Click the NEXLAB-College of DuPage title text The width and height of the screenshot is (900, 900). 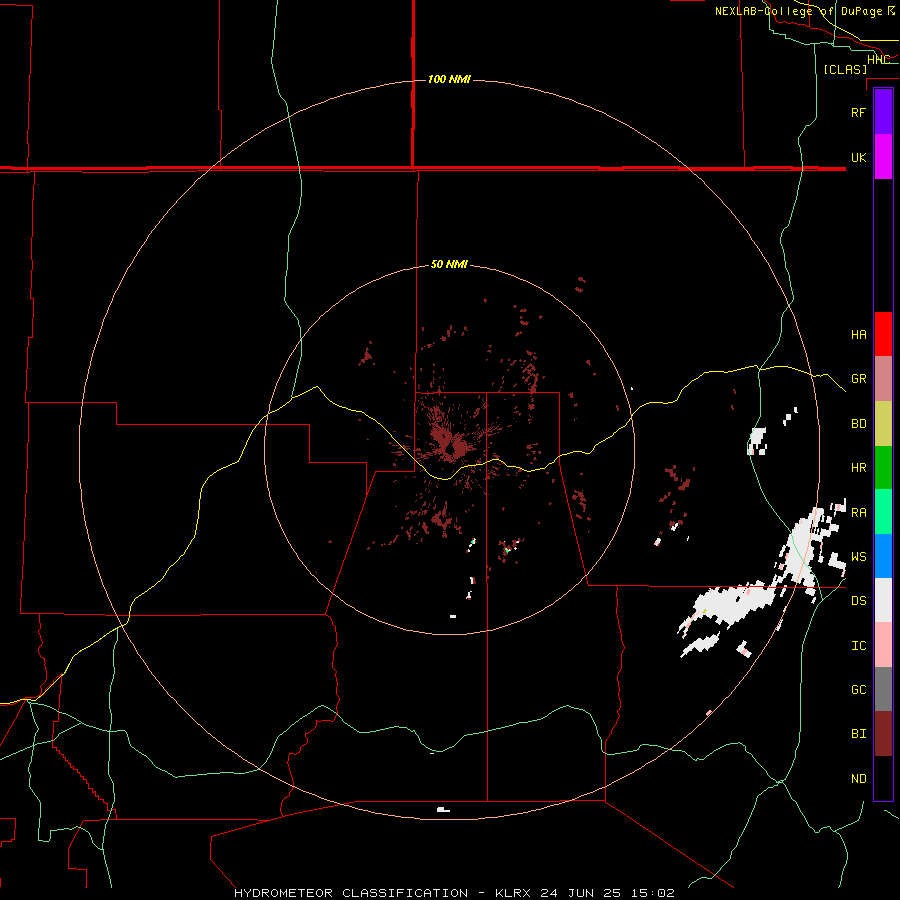click(x=798, y=11)
